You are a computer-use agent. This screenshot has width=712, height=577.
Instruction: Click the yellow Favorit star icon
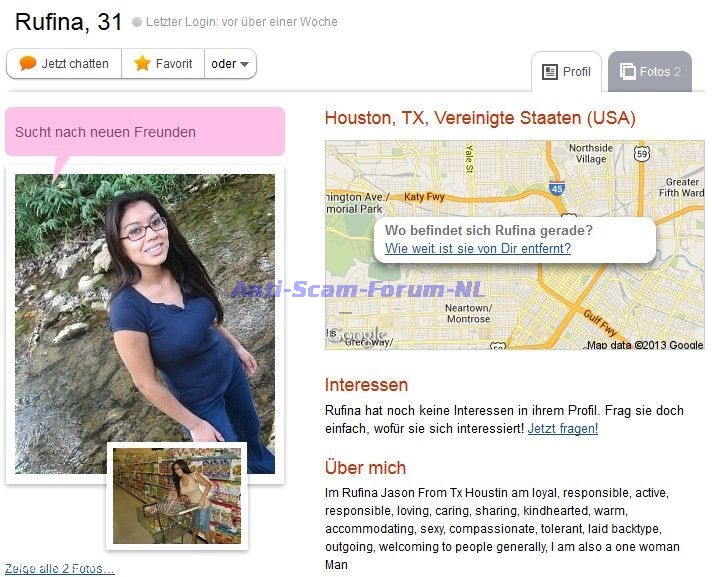coord(142,63)
